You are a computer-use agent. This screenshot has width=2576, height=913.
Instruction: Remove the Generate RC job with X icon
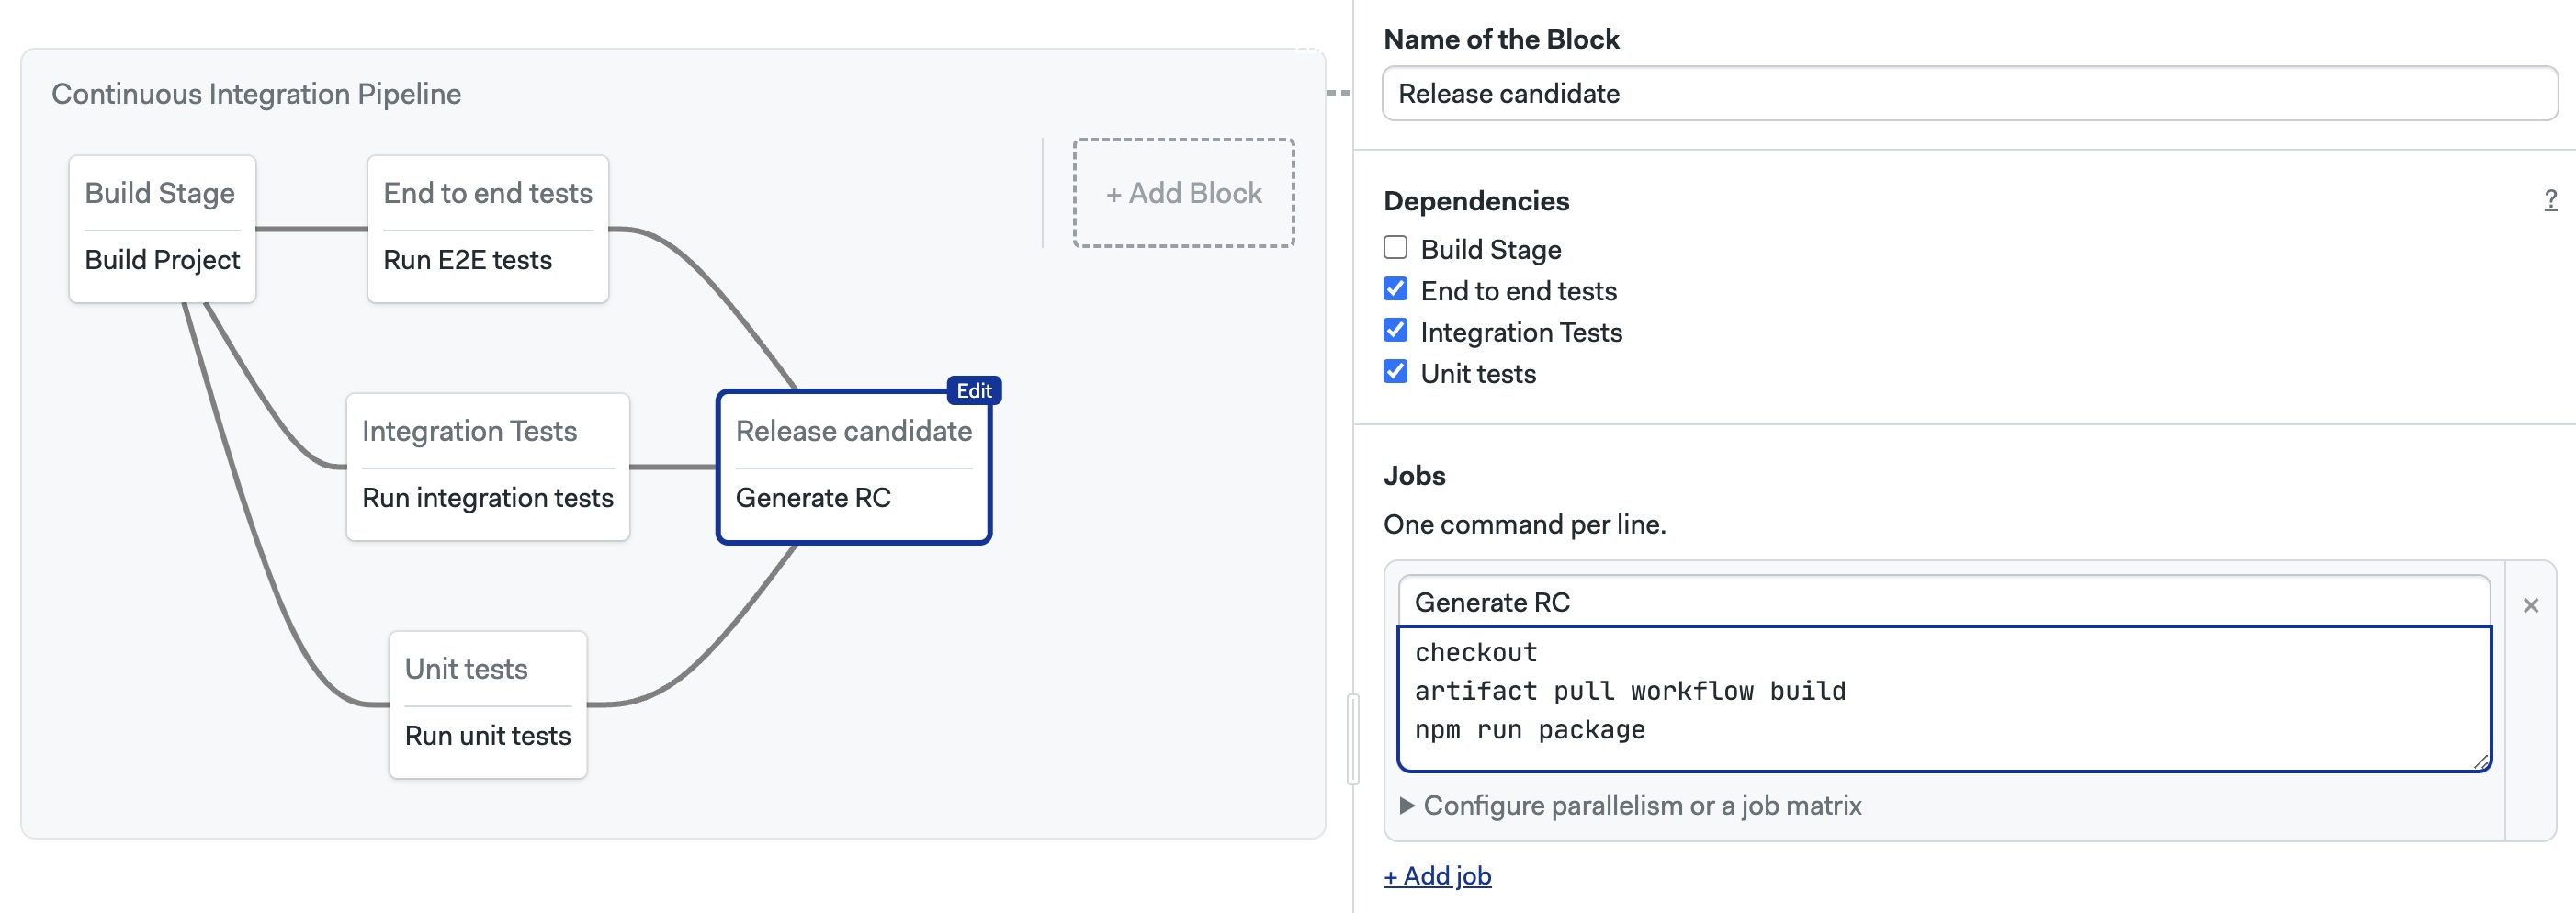point(2530,605)
